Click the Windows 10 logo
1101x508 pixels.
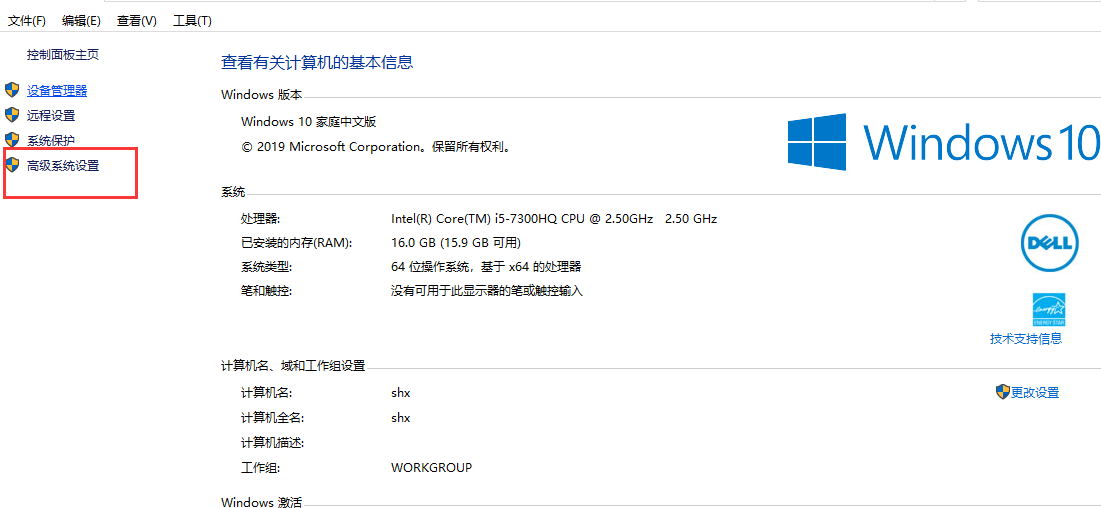pyautogui.click(x=942, y=141)
